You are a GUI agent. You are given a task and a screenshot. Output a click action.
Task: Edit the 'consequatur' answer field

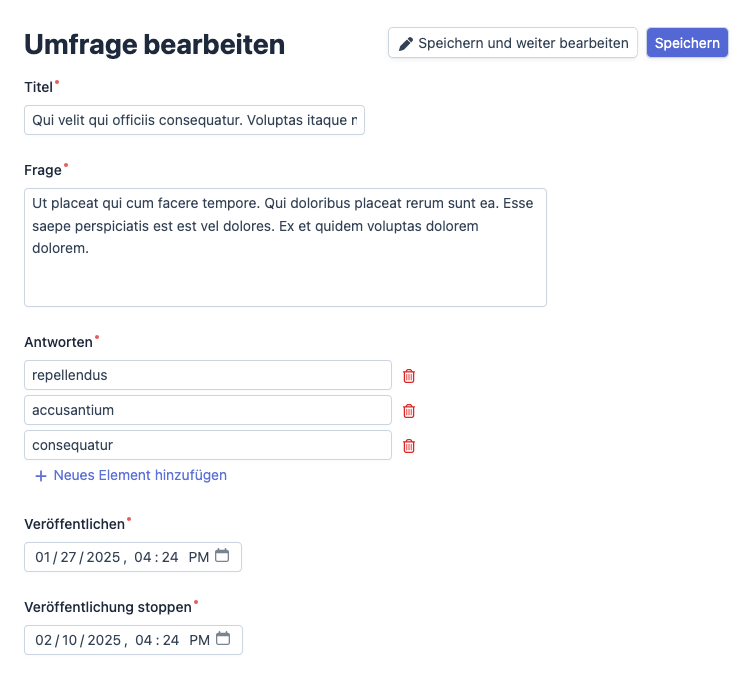pyautogui.click(x=207, y=445)
